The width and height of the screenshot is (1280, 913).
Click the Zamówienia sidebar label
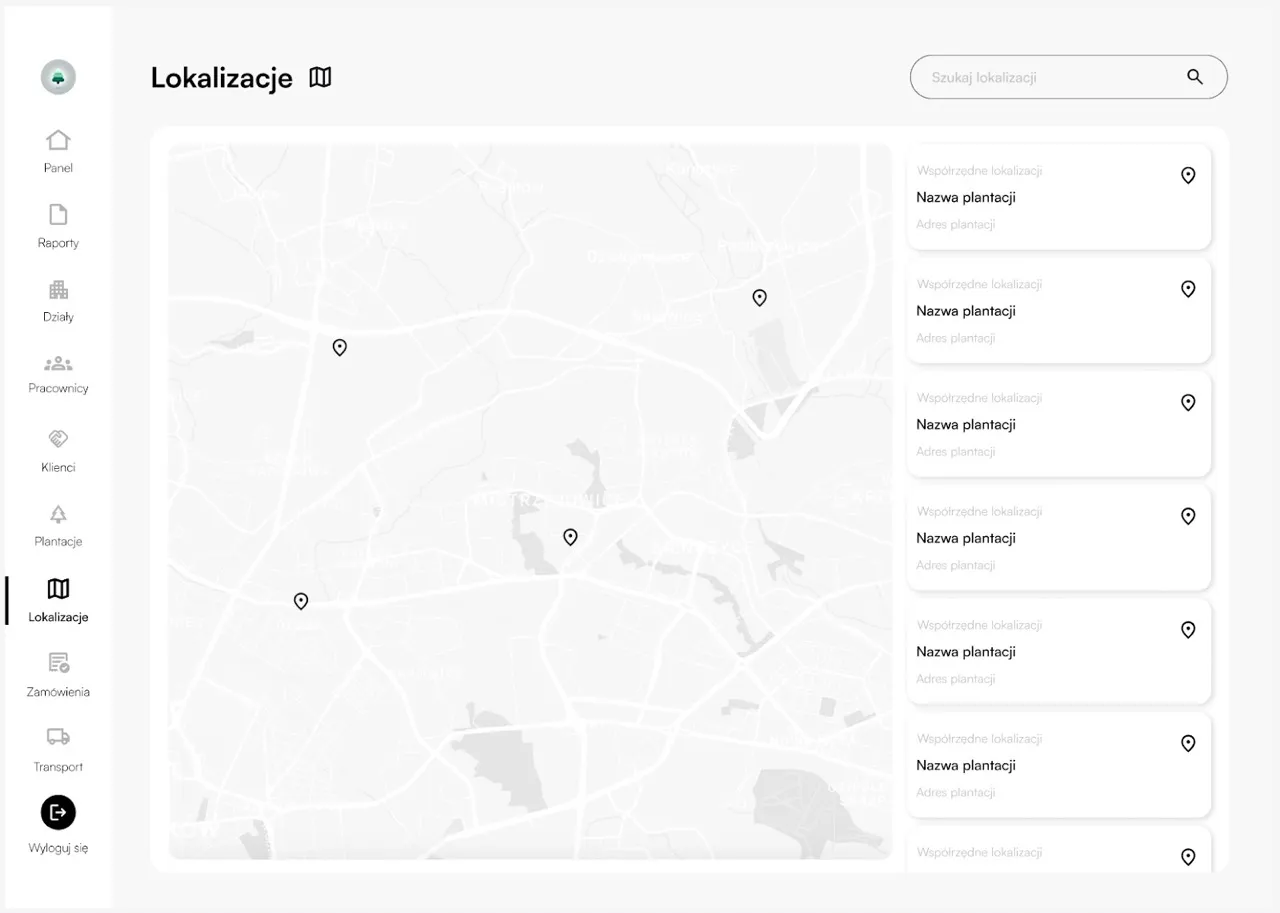[58, 692]
